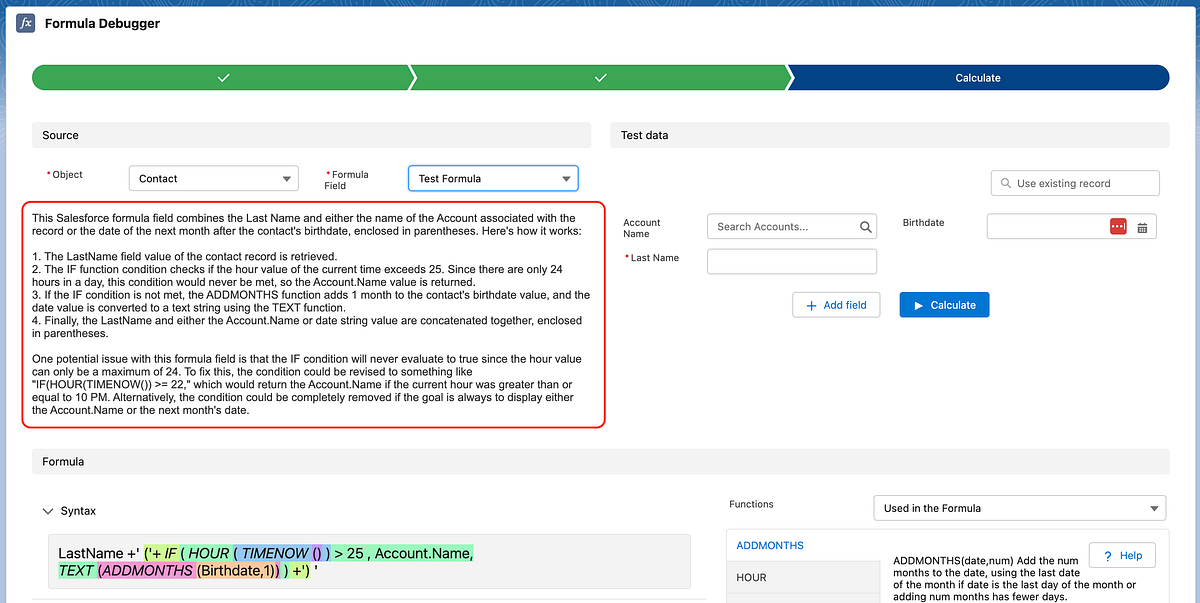The height and width of the screenshot is (603, 1200).
Task: Click the checkmark on the second progress stage
Action: click(x=600, y=77)
